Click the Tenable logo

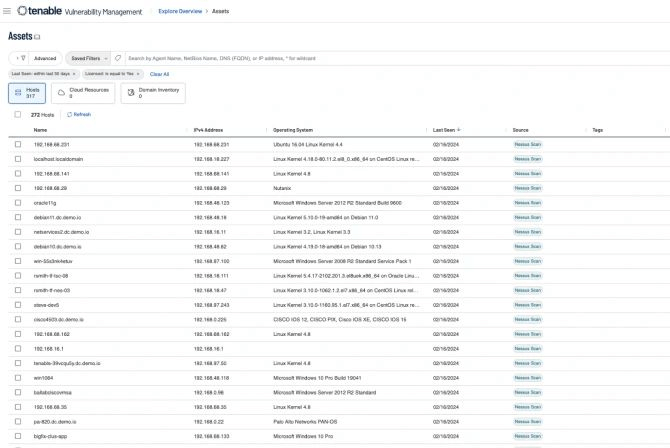tap(39, 11)
